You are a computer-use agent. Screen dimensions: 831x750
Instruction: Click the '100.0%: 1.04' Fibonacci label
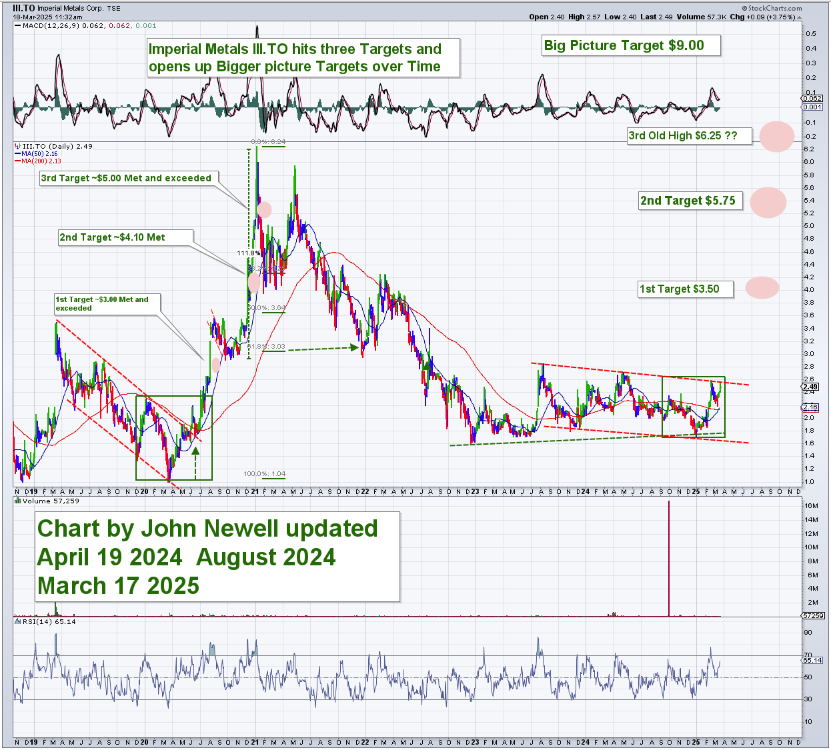[264, 474]
